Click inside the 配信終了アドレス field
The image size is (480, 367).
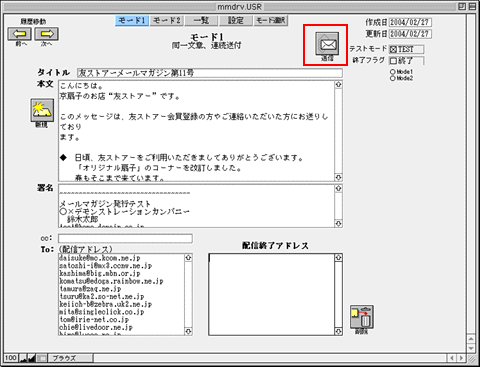click(271, 294)
